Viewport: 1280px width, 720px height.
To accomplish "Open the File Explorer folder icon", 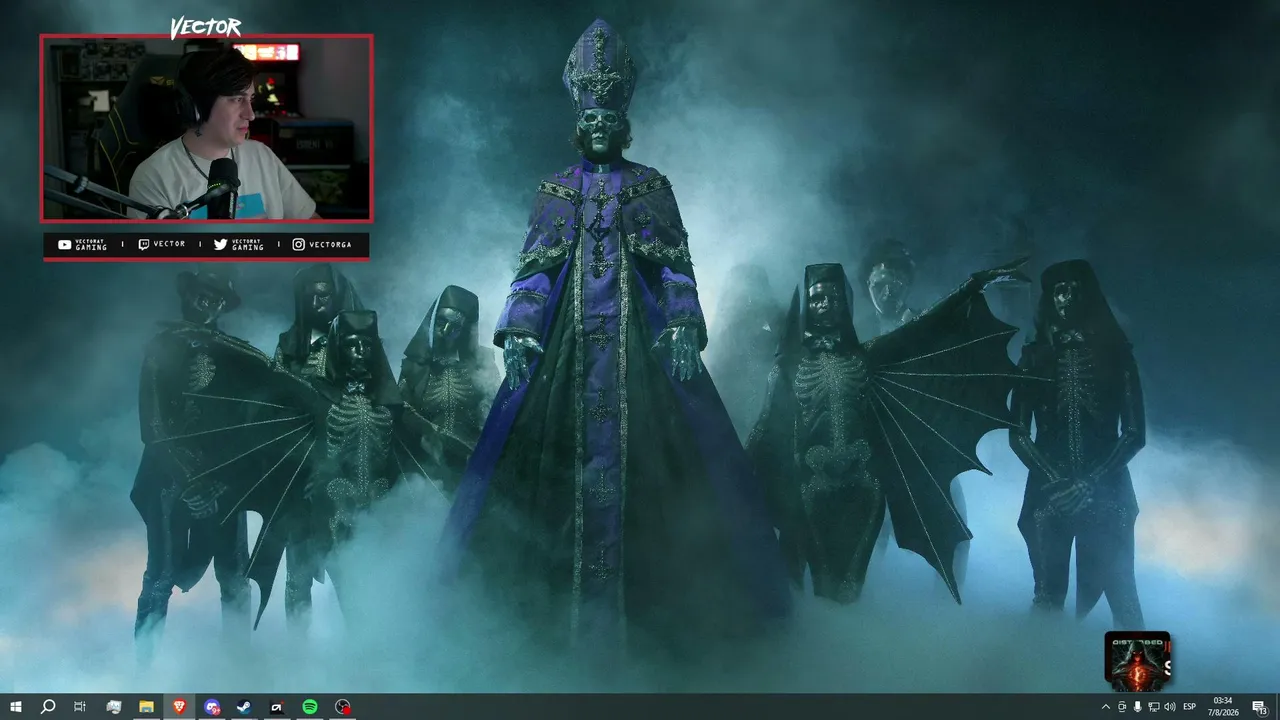I will tap(146, 707).
